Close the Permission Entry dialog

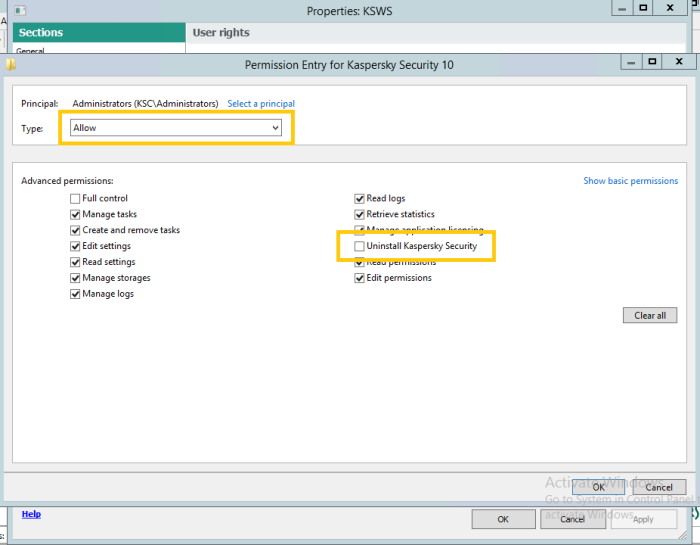click(x=679, y=62)
